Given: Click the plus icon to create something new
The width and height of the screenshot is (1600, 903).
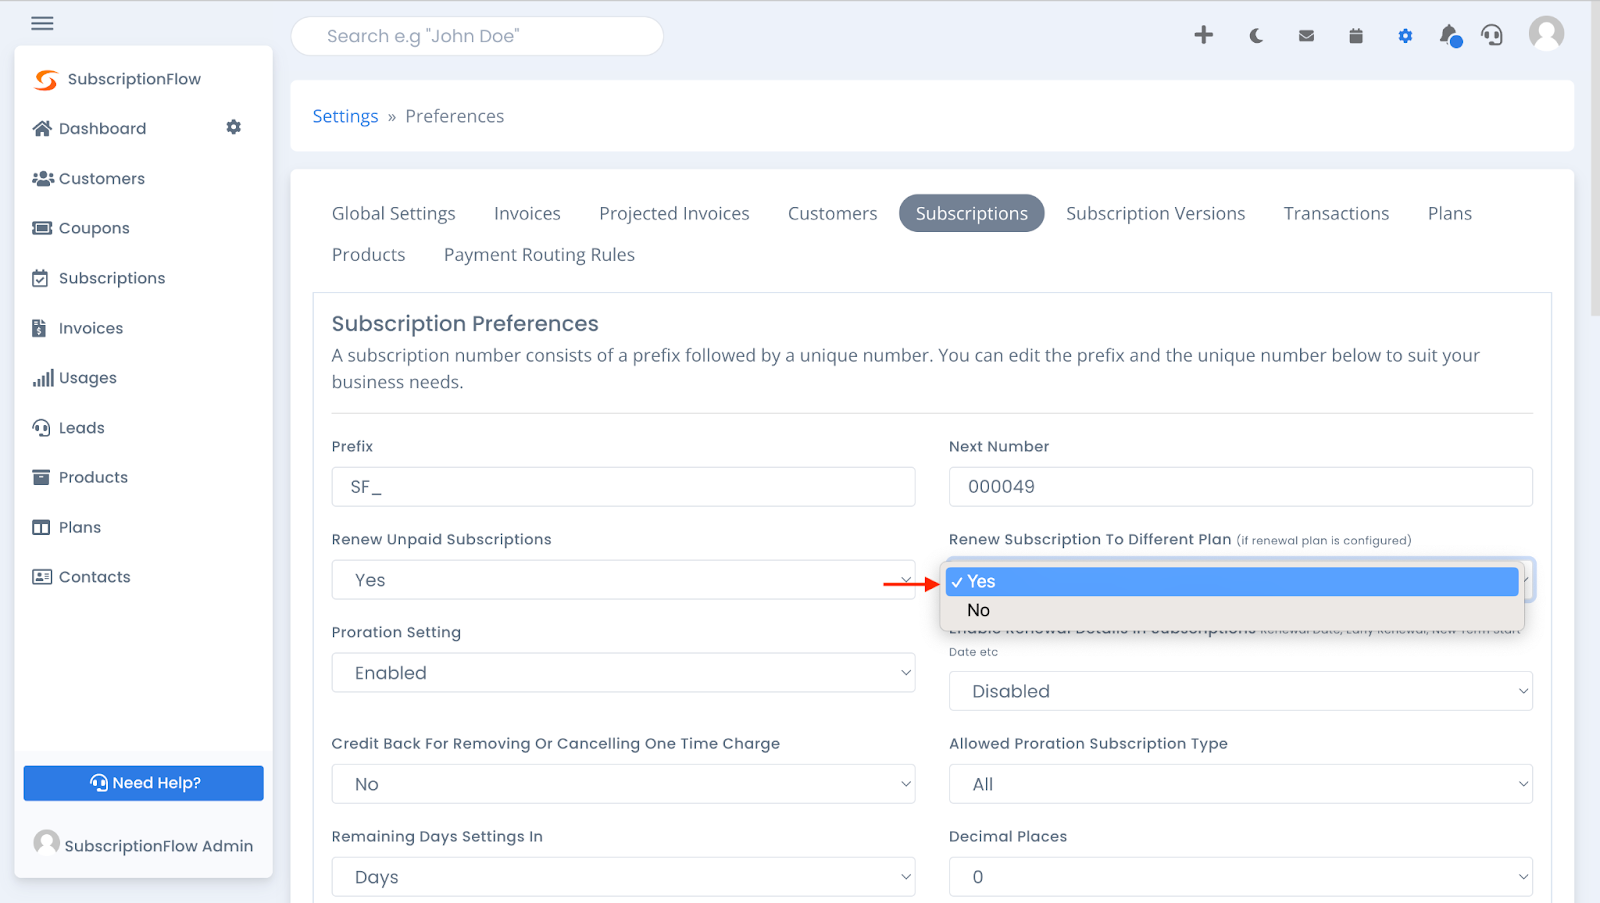Looking at the screenshot, I should pyautogui.click(x=1203, y=35).
